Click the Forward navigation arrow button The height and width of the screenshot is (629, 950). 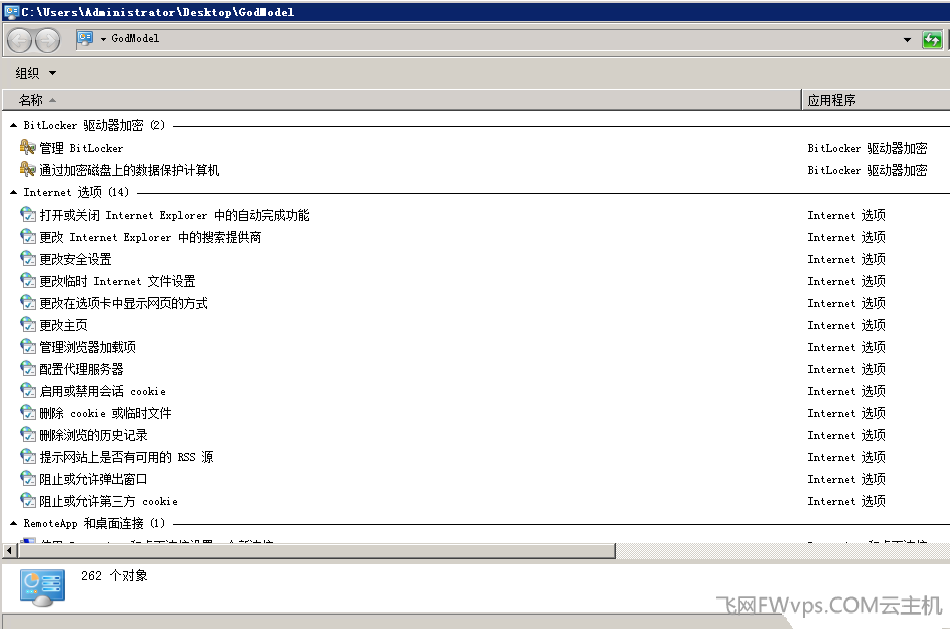coord(47,41)
